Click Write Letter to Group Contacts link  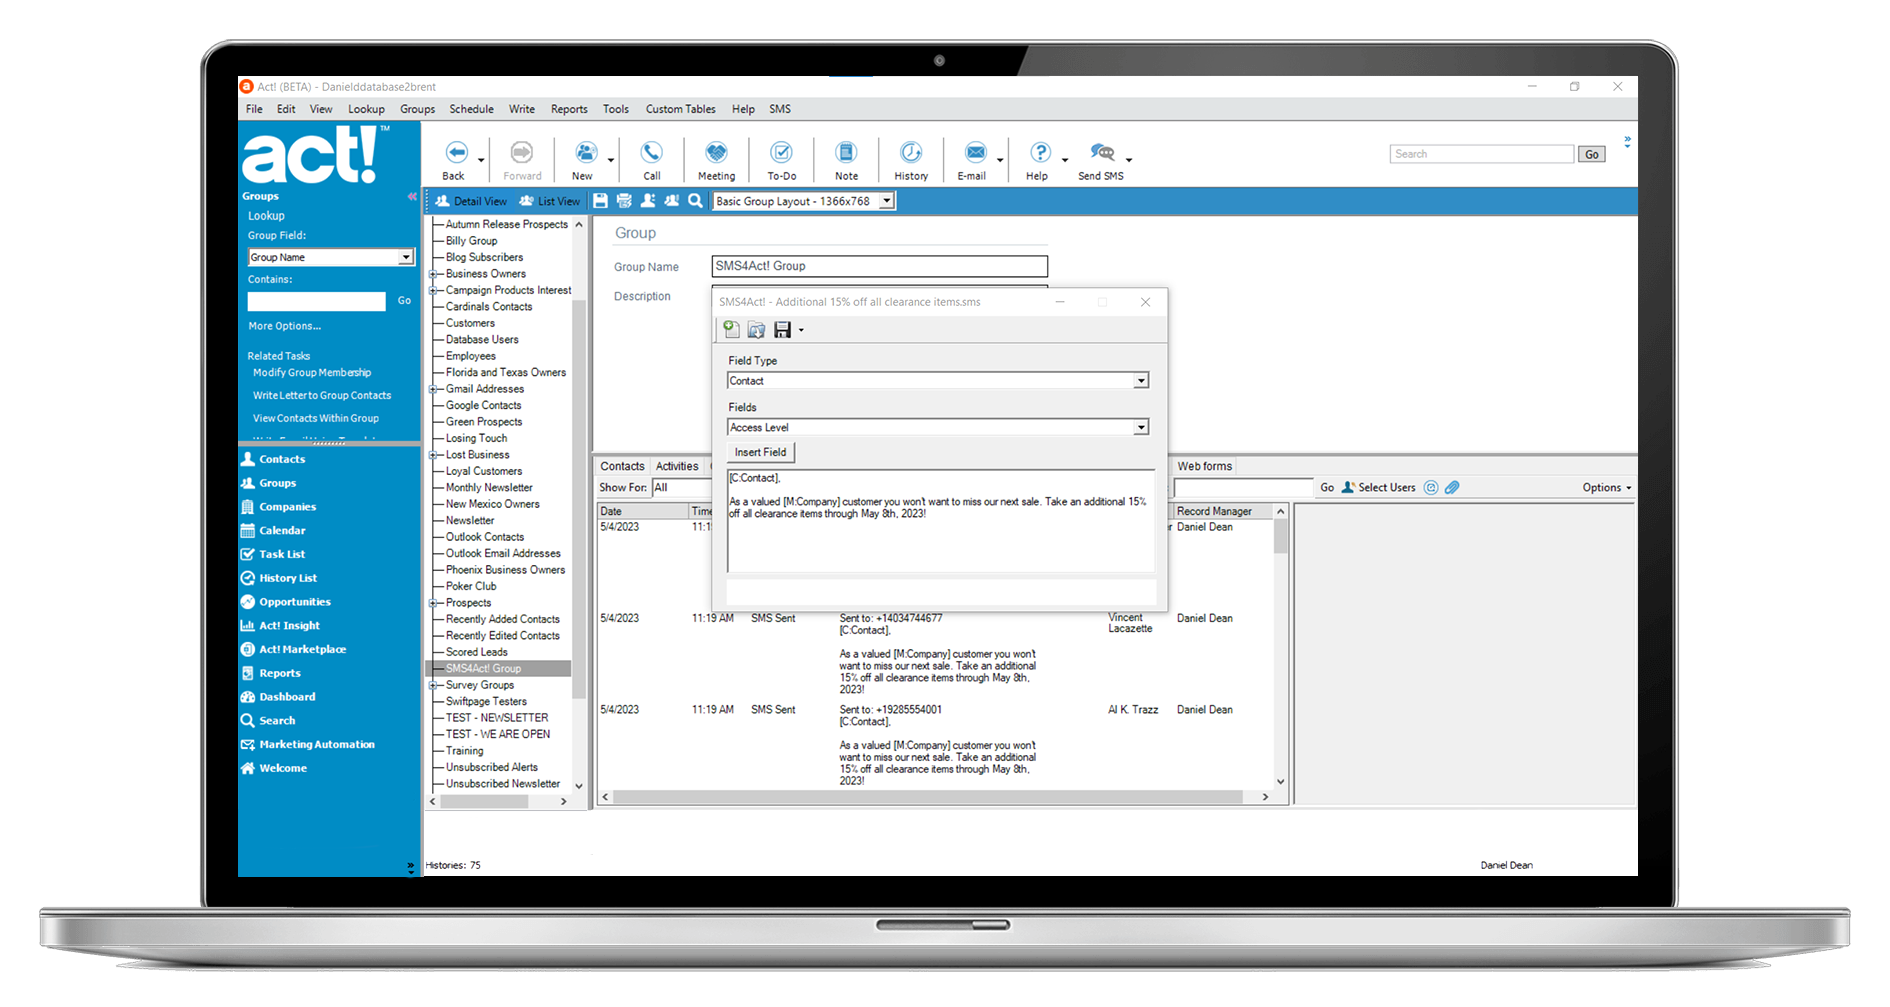[322, 395]
